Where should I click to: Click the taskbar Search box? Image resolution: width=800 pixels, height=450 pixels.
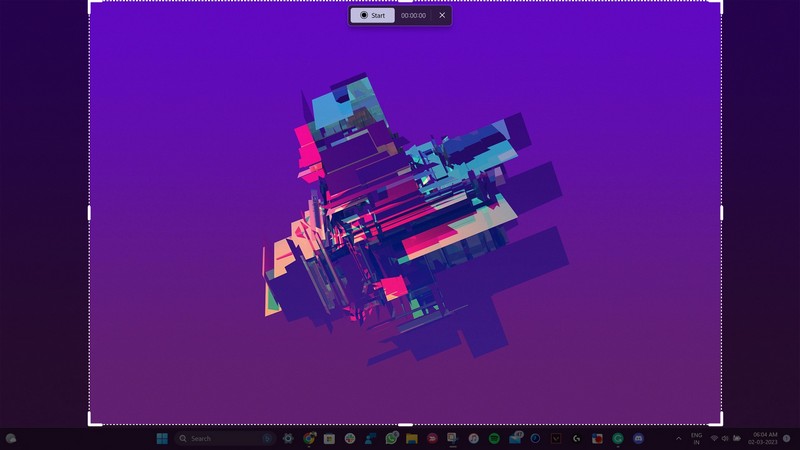[220, 438]
